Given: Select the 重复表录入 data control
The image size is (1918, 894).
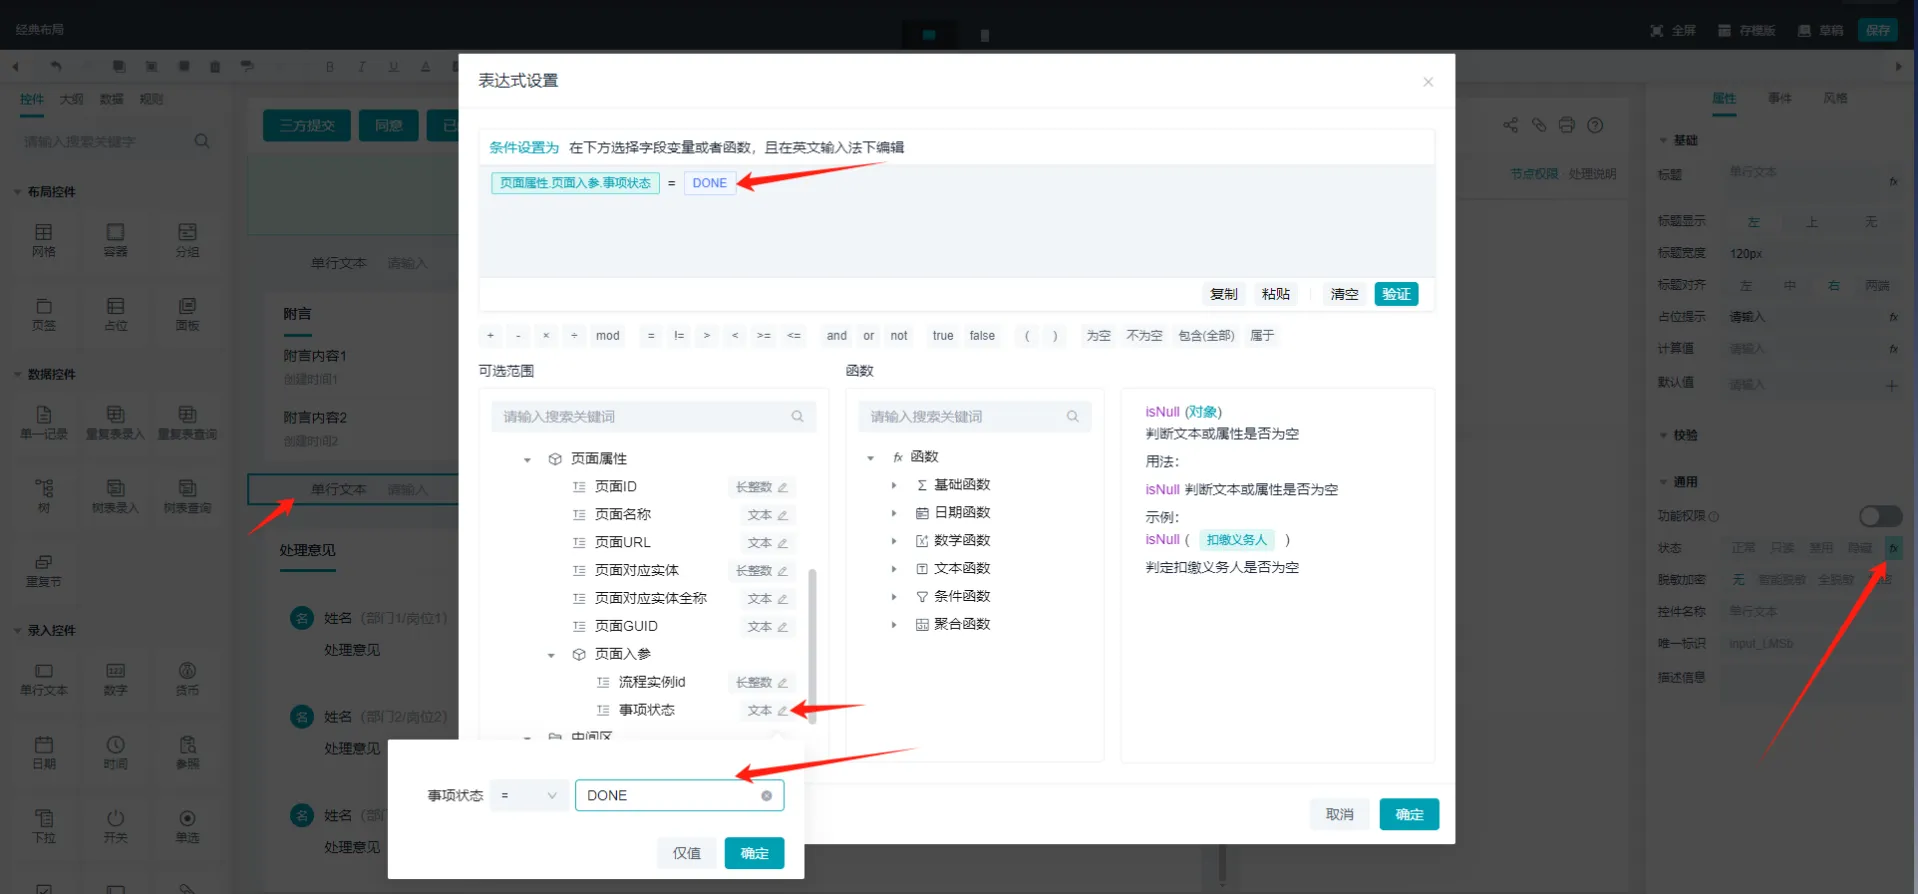Looking at the screenshot, I should tap(116, 423).
